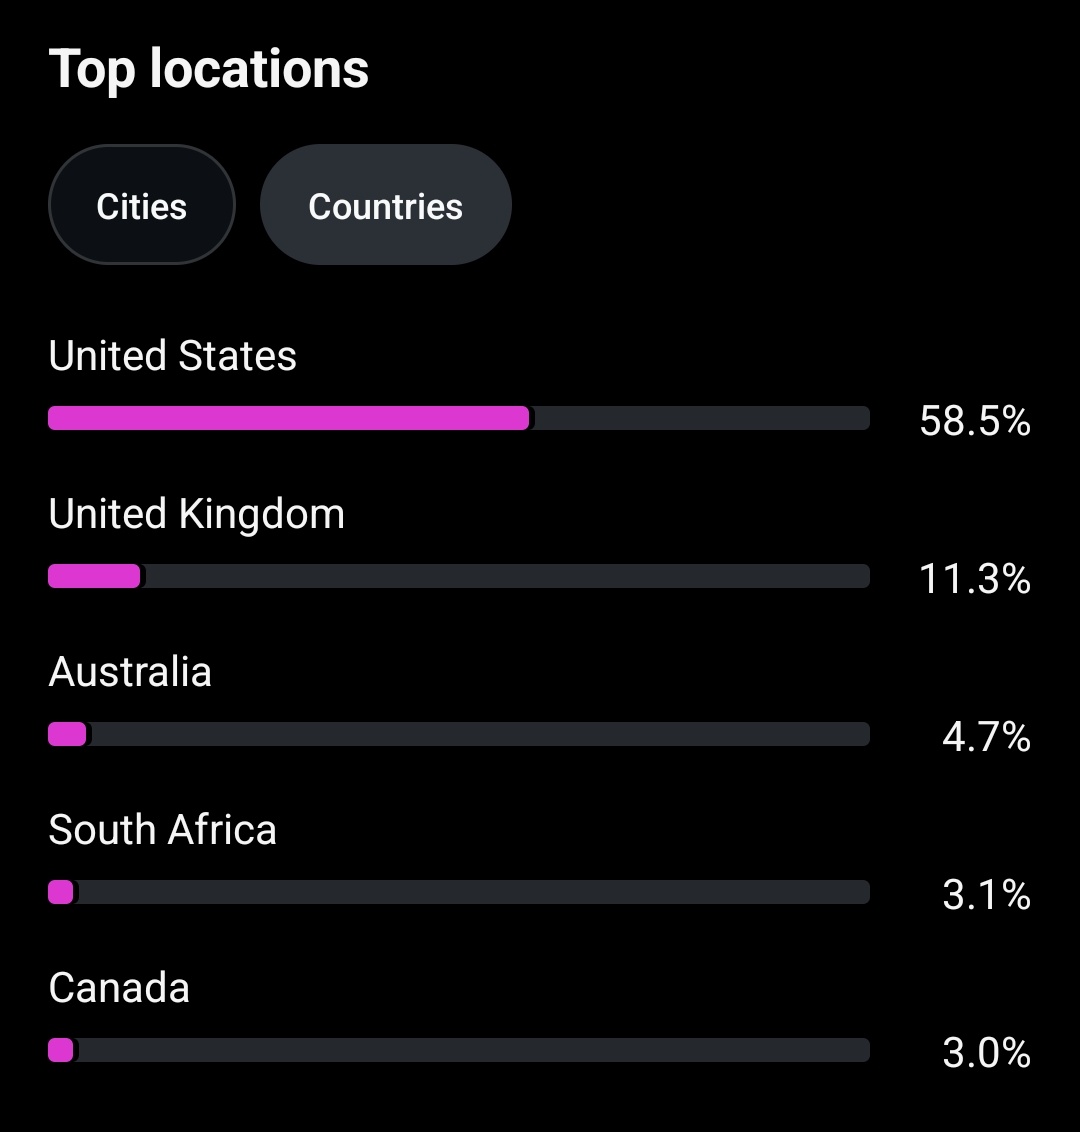The height and width of the screenshot is (1132, 1080).
Task: Click the 58.5% value
Action: pyautogui.click(x=975, y=421)
